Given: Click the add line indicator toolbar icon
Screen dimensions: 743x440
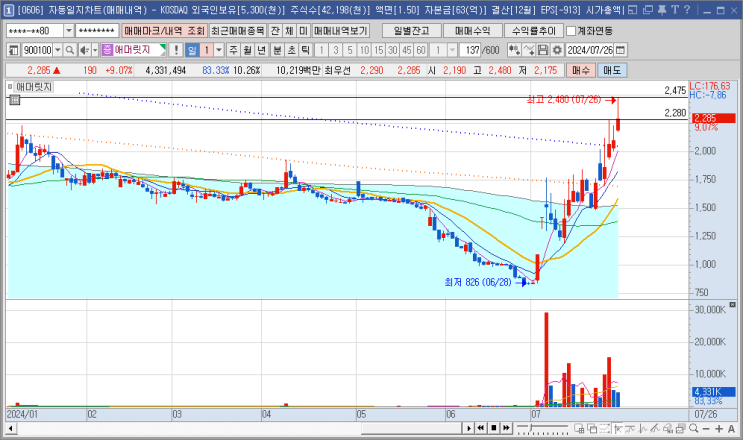Looking at the screenshot, I should 529,50.
